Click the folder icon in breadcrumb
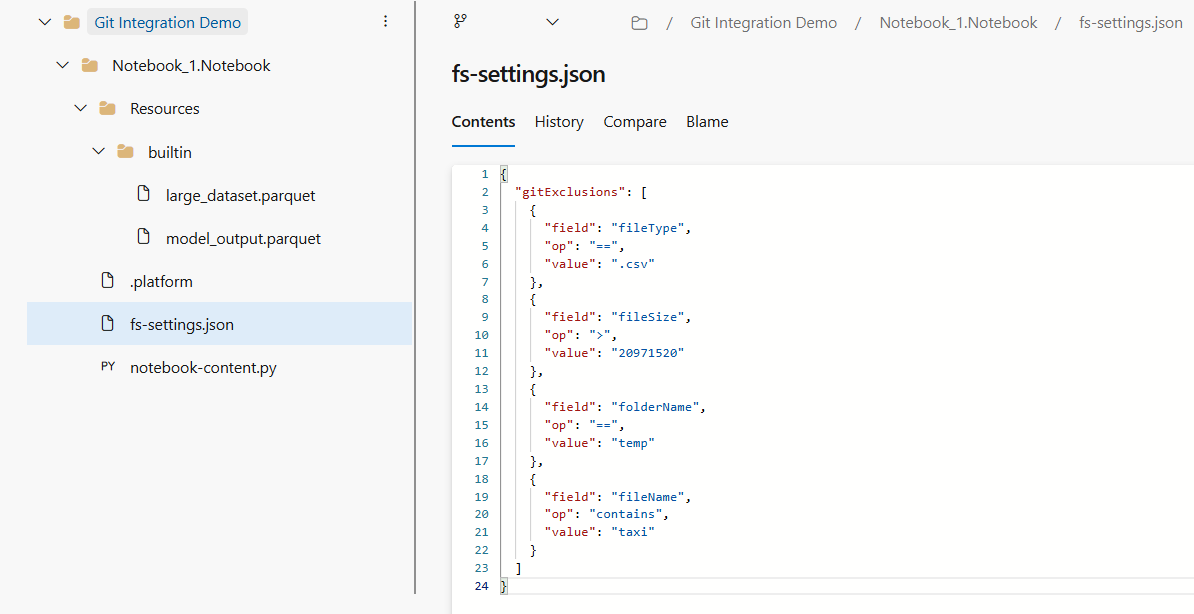1194x614 pixels. click(x=639, y=23)
